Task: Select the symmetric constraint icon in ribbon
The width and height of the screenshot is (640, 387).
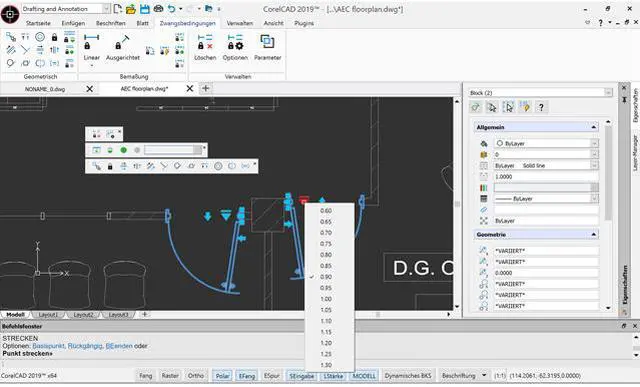Action: 40,63
